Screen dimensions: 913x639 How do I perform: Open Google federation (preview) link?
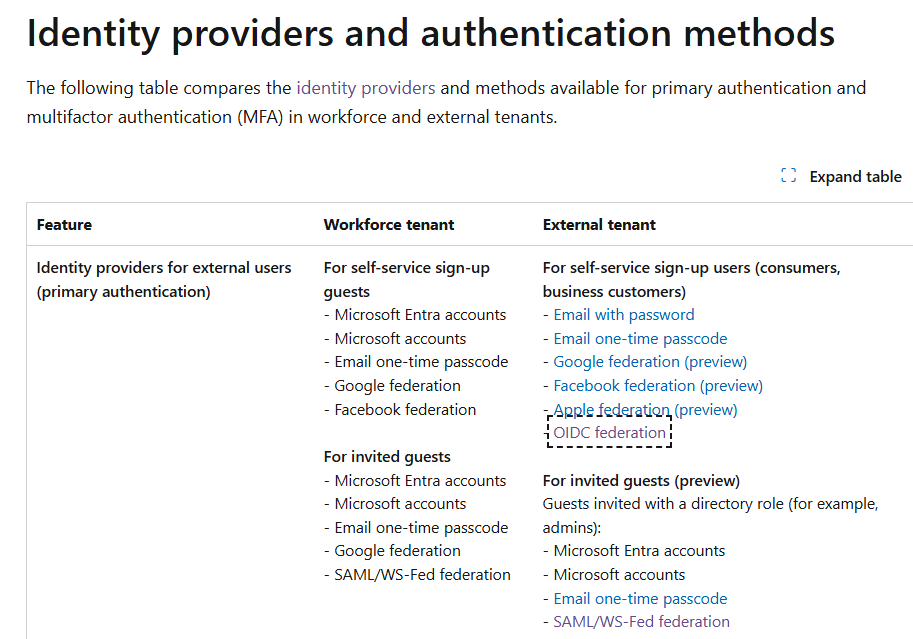(650, 362)
